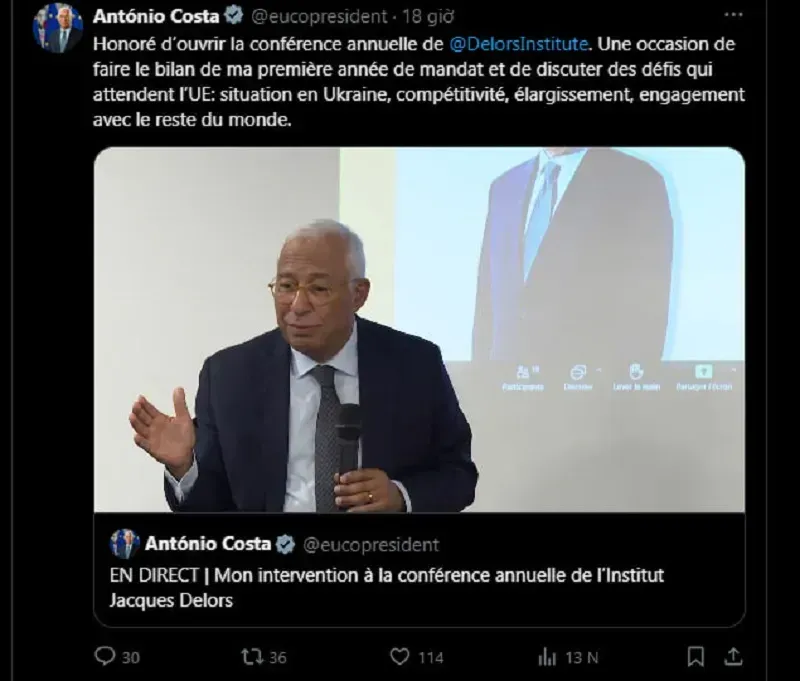Open the reply comment icon

(x=105, y=656)
